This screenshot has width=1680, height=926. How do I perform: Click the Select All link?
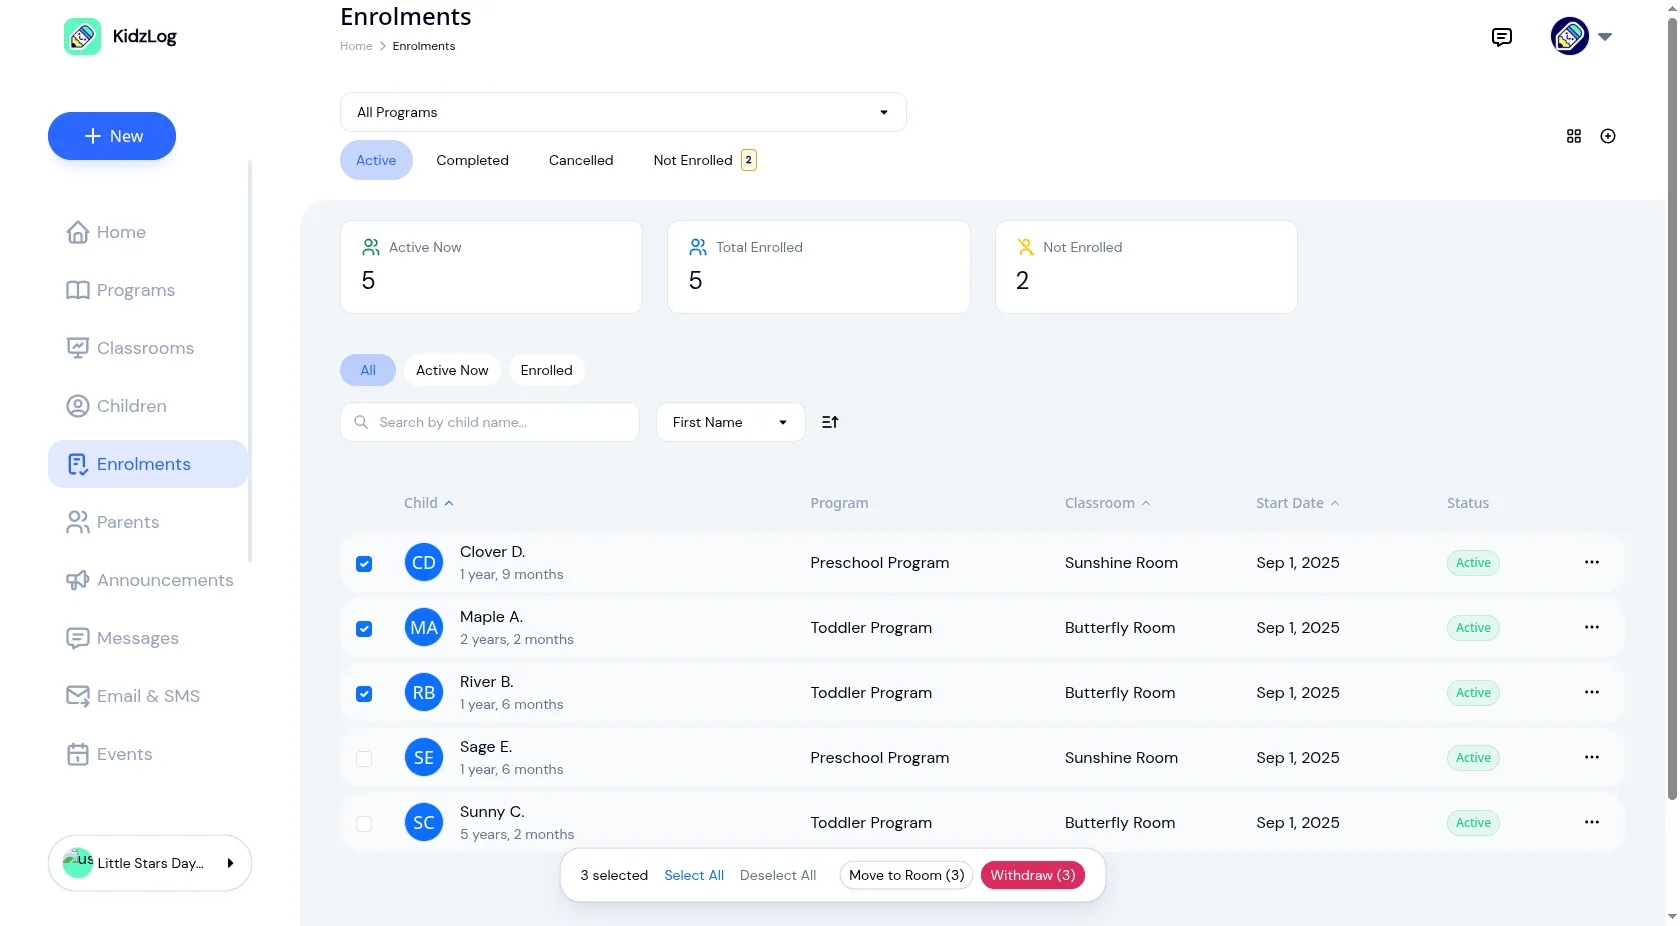coord(694,875)
